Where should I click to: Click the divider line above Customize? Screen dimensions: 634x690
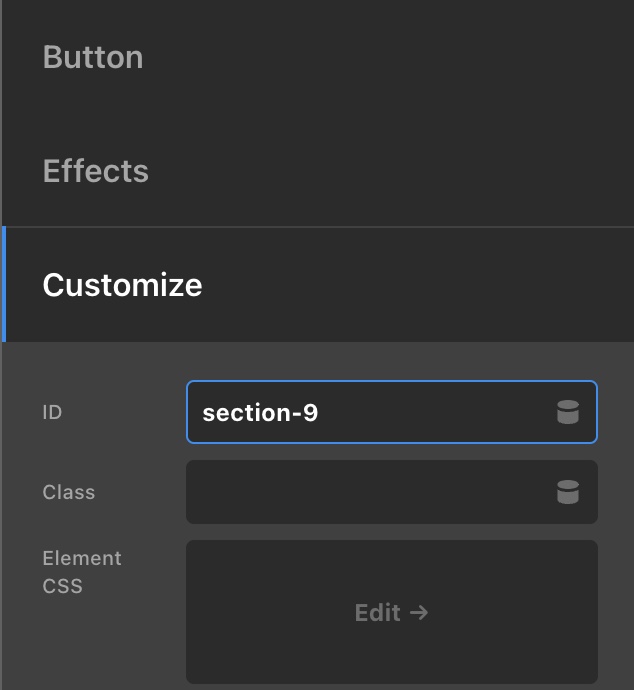click(x=317, y=227)
